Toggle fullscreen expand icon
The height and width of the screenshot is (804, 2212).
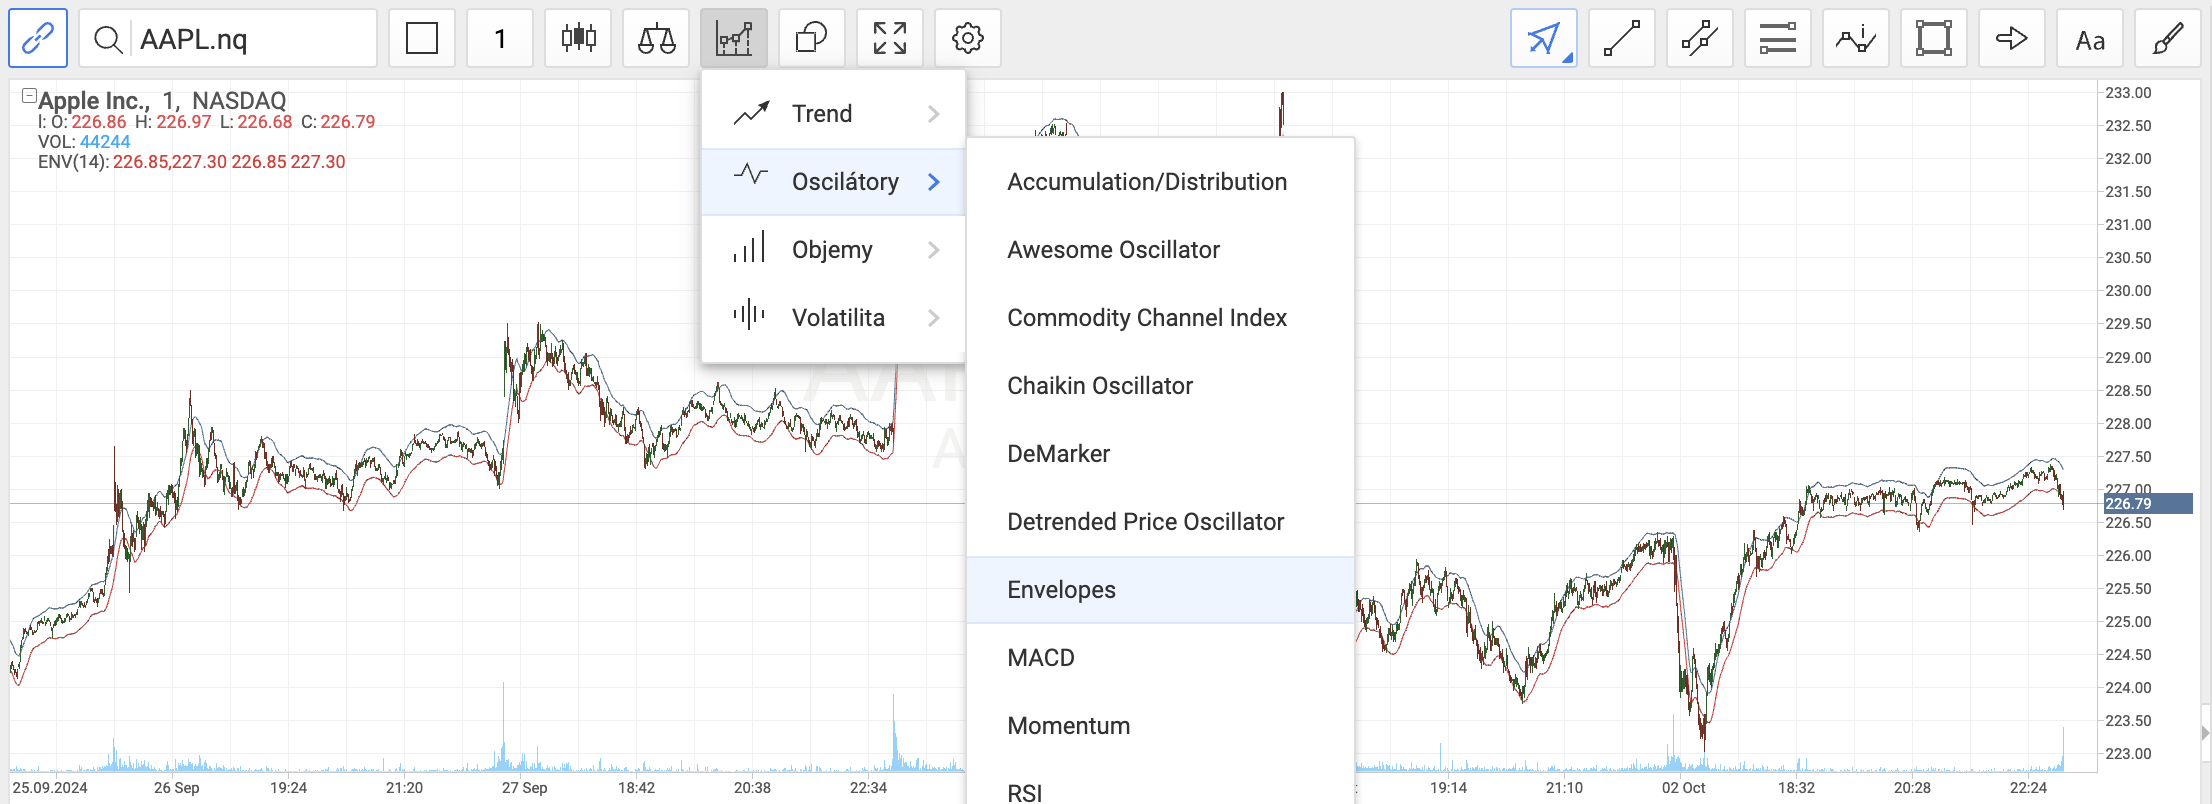point(890,39)
